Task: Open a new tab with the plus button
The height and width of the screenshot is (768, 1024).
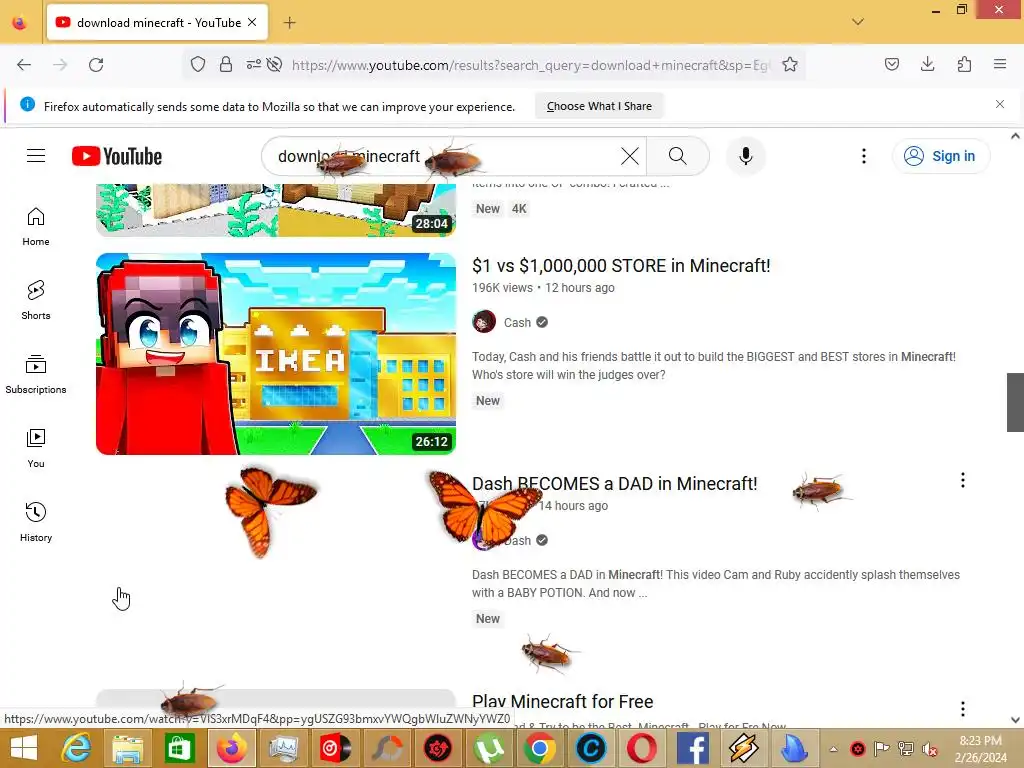Action: [x=289, y=23]
